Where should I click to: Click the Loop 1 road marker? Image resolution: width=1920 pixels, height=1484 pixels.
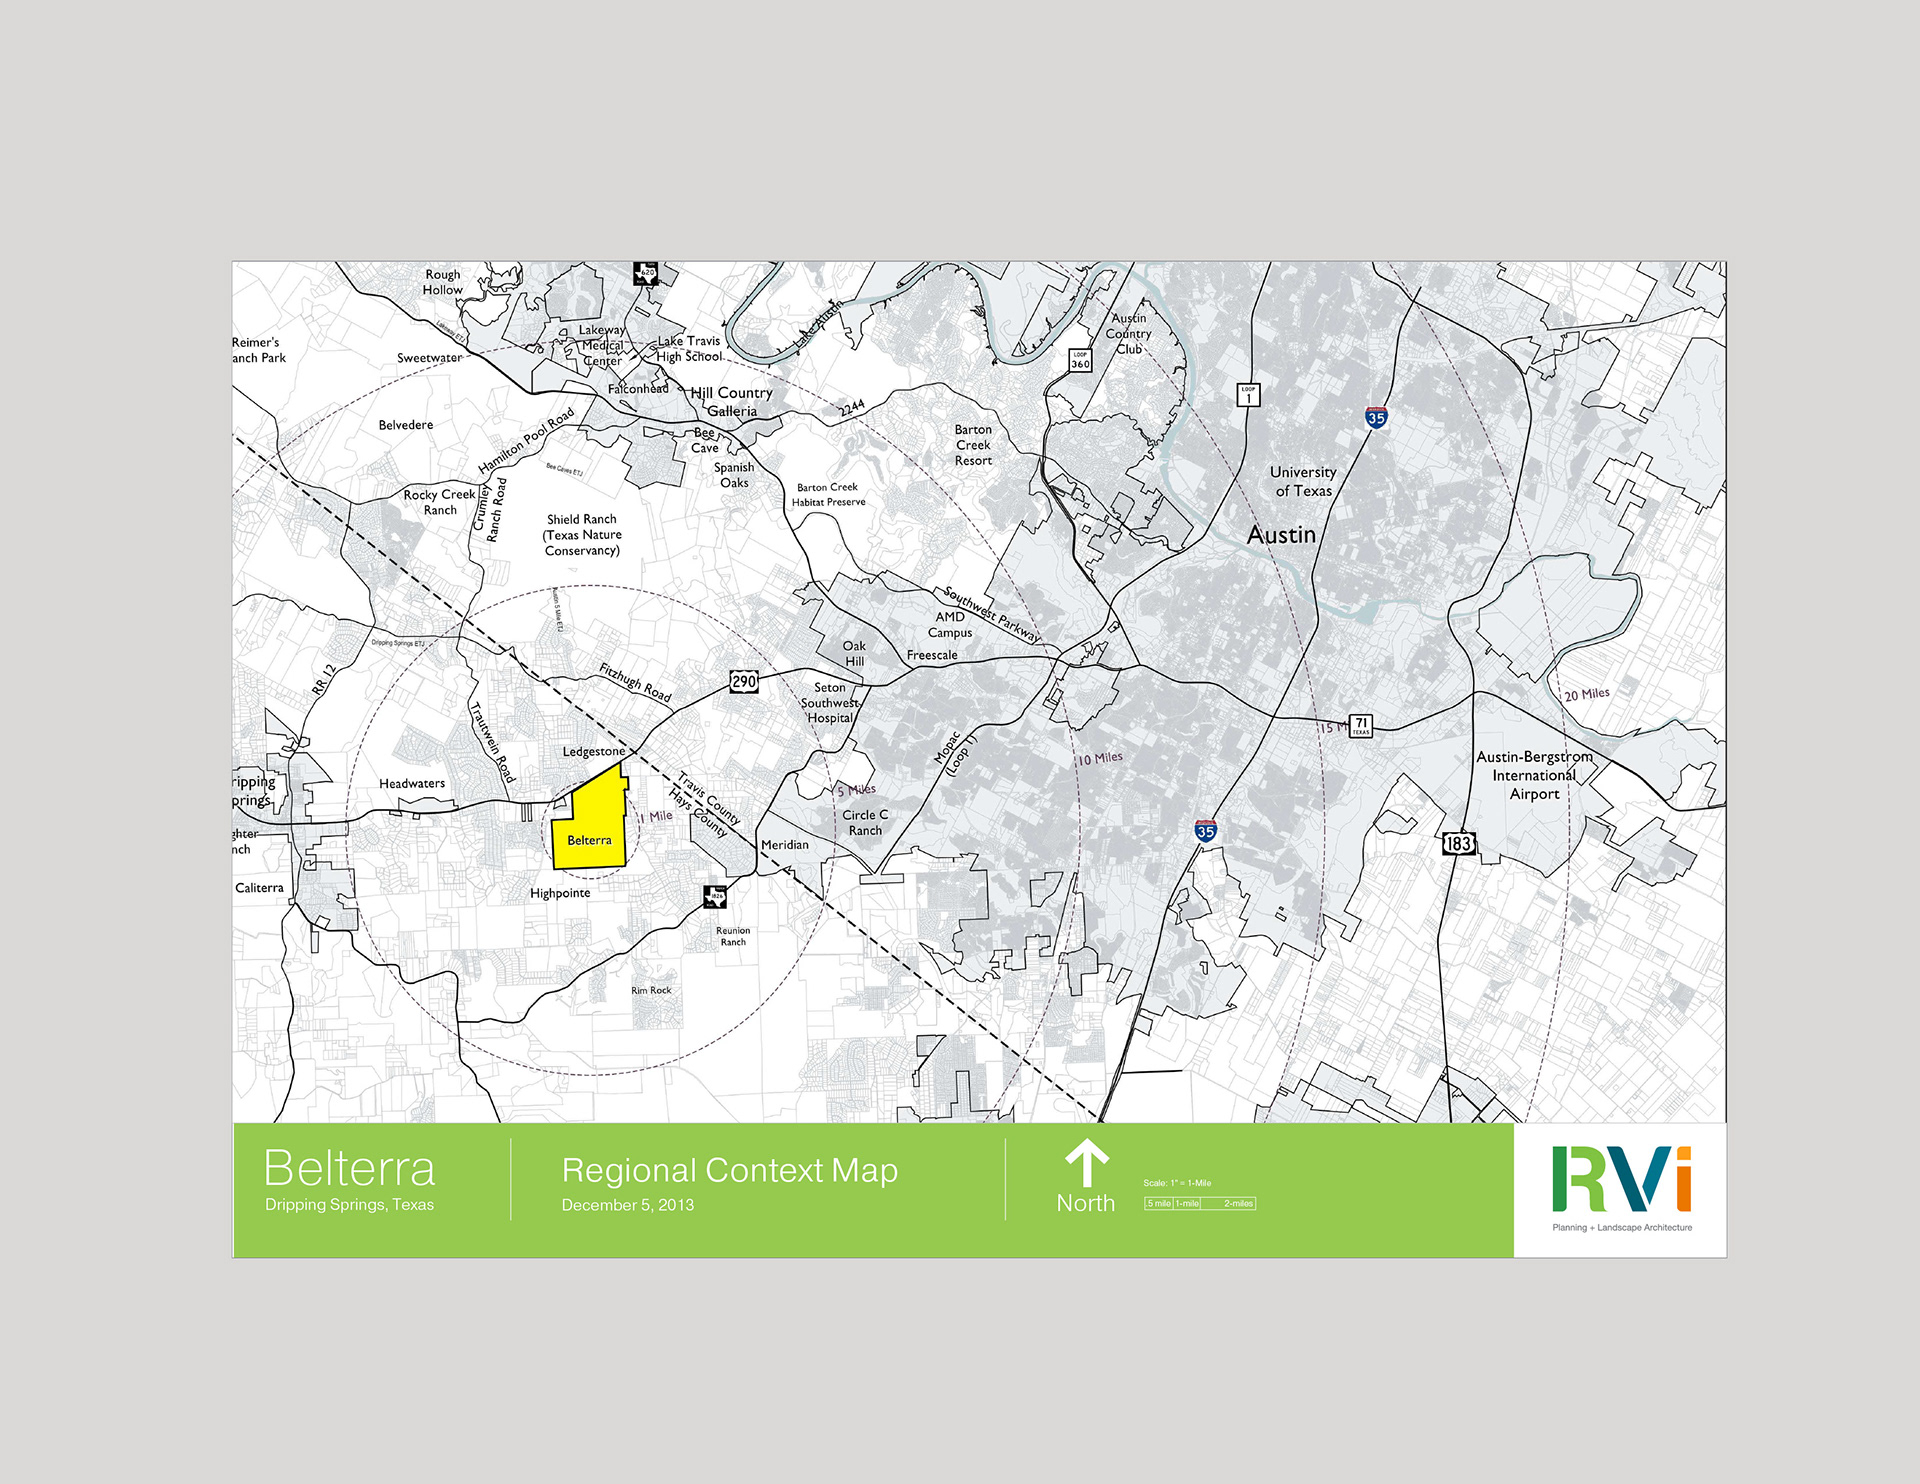point(1248,395)
